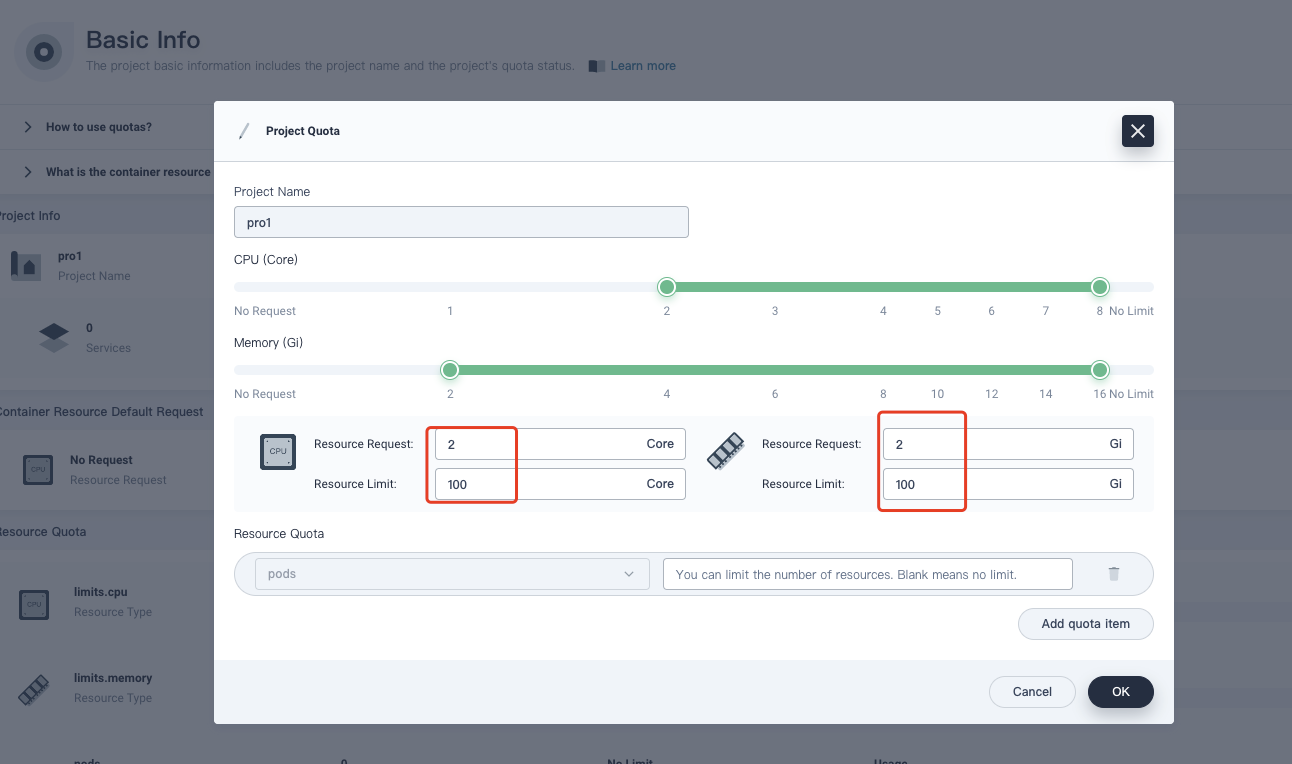Click the CPU chip icon near Resource Request fields
1292x764 pixels.
coord(277,451)
